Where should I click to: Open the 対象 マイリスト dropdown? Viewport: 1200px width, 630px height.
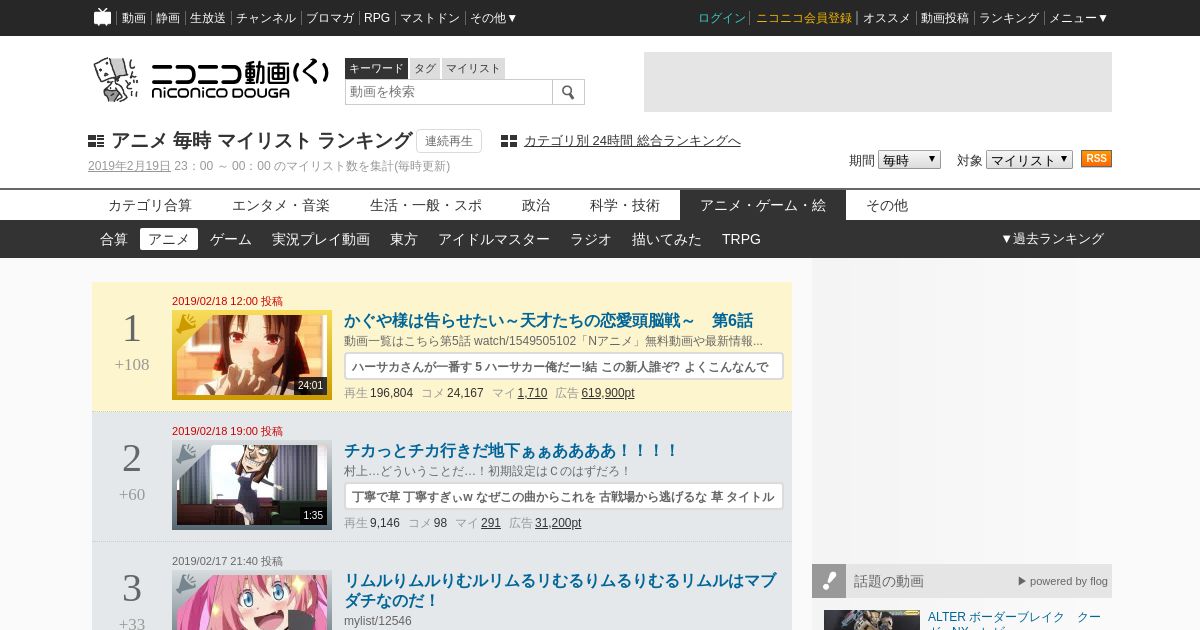tap(1028, 160)
